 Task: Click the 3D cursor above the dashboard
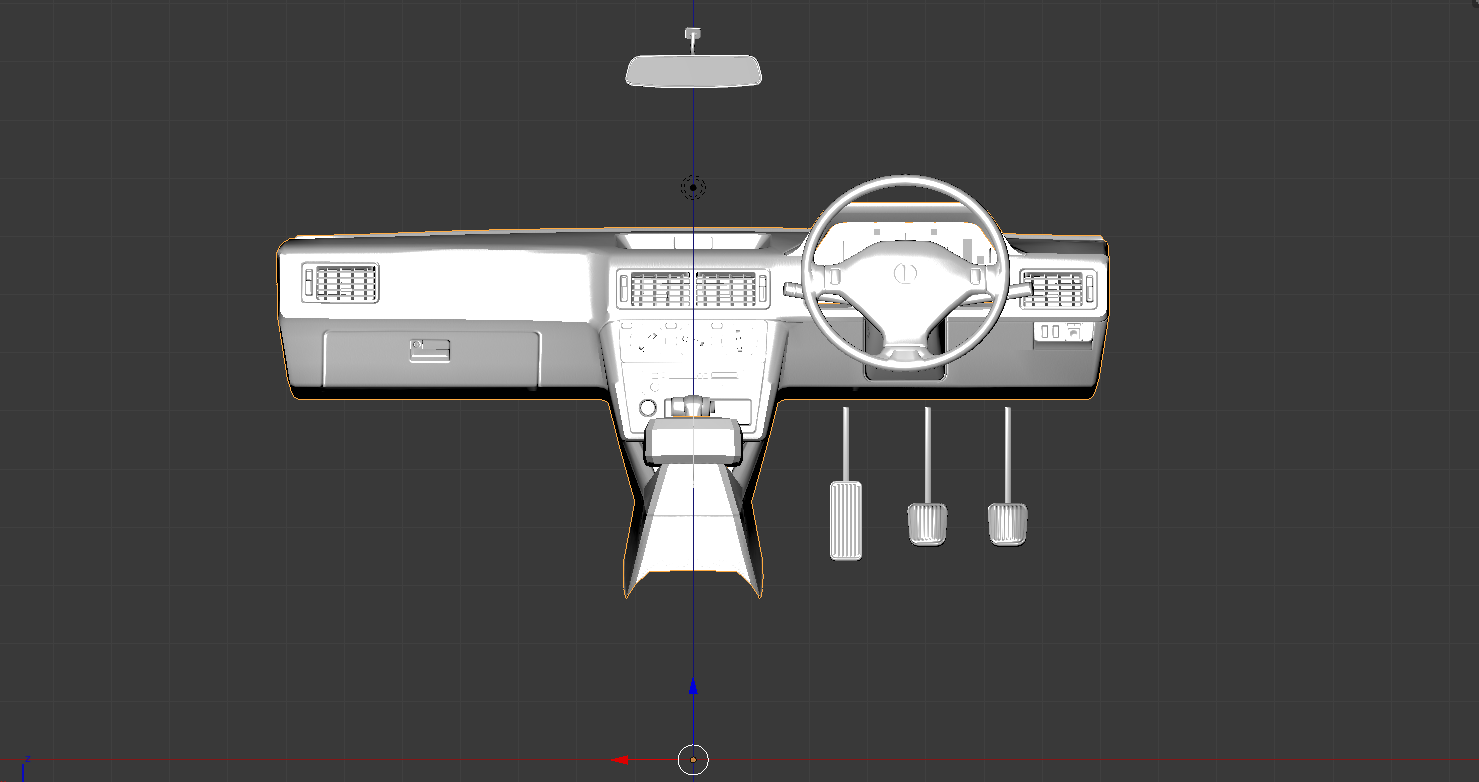click(693, 187)
